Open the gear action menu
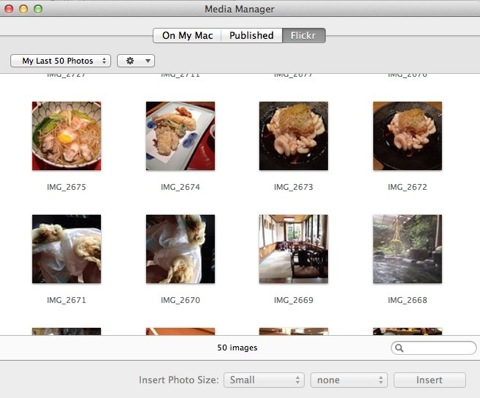Viewport: 480px width, 398px height. tap(136, 61)
